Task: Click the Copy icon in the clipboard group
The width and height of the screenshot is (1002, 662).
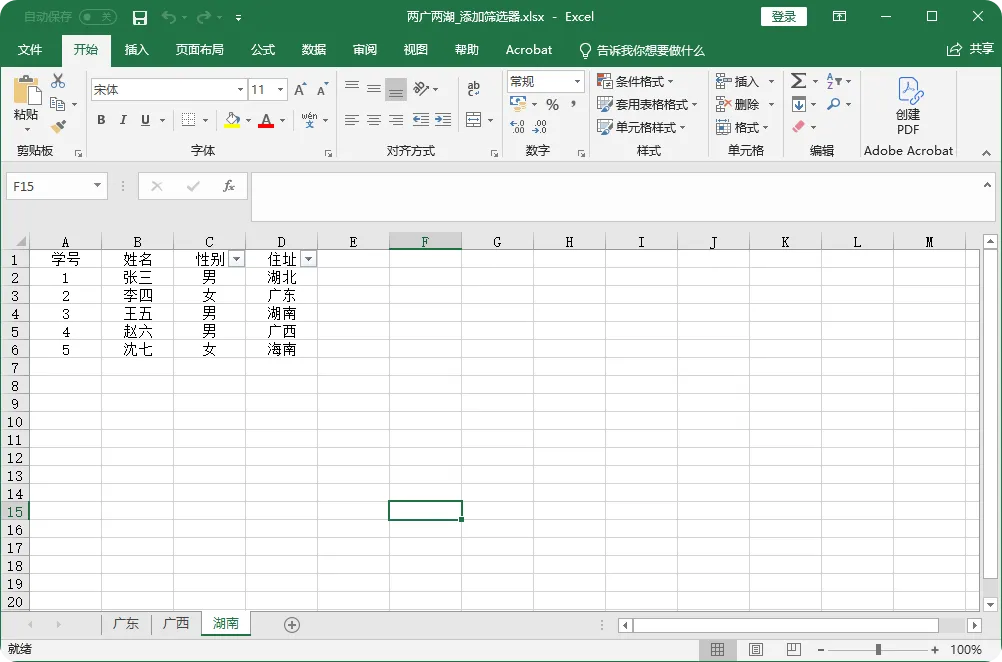Action: click(58, 104)
